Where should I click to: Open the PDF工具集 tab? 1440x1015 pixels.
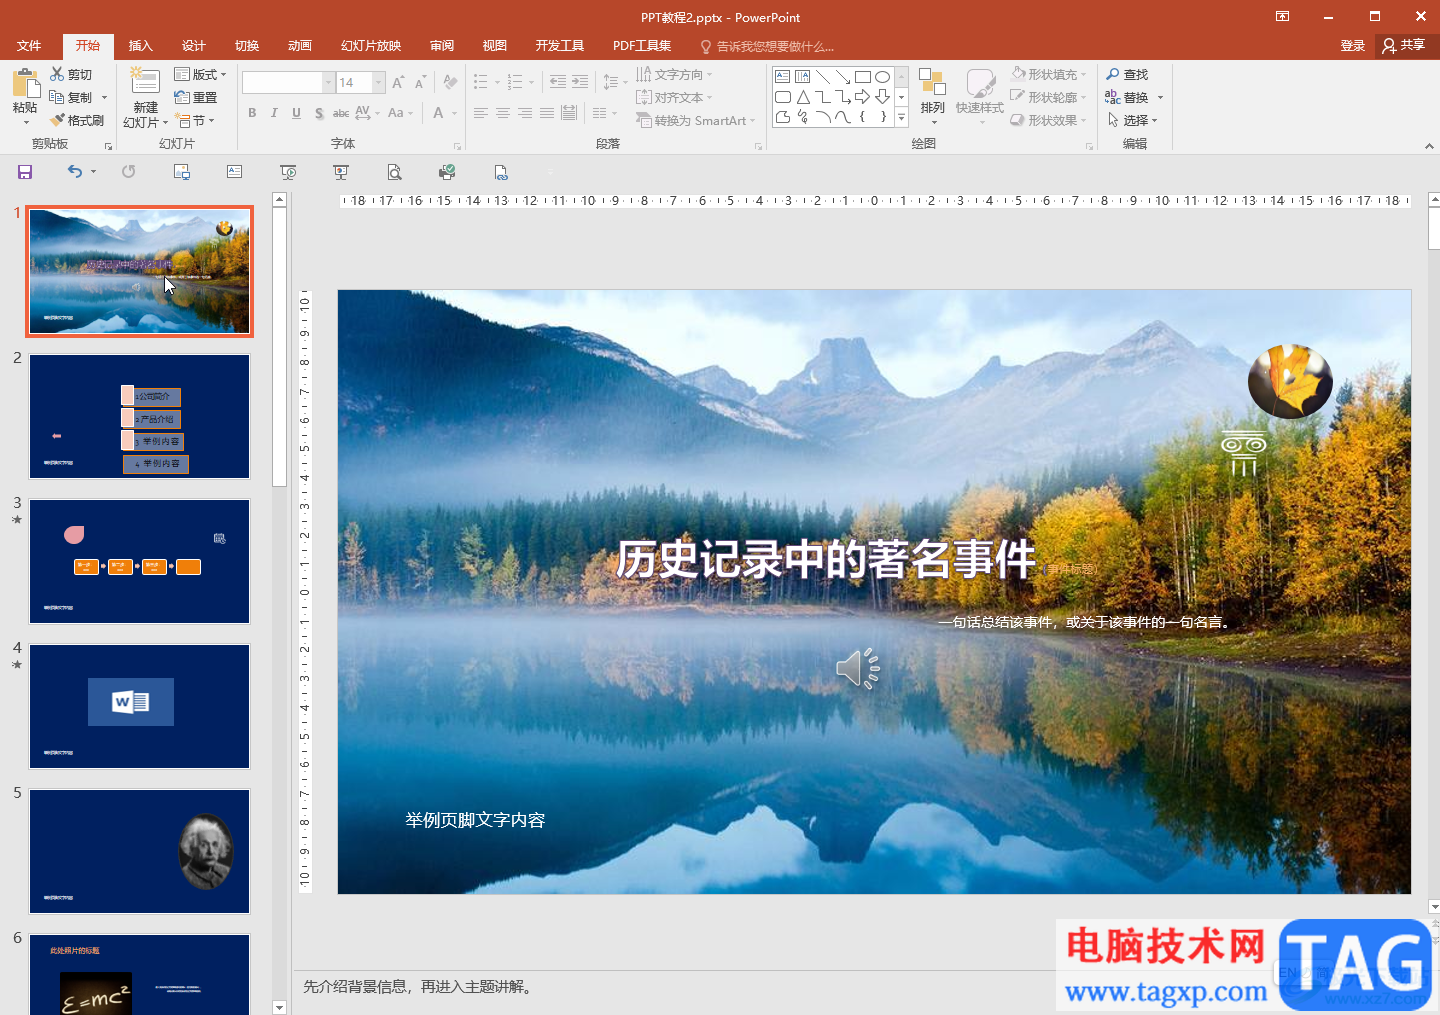642,46
